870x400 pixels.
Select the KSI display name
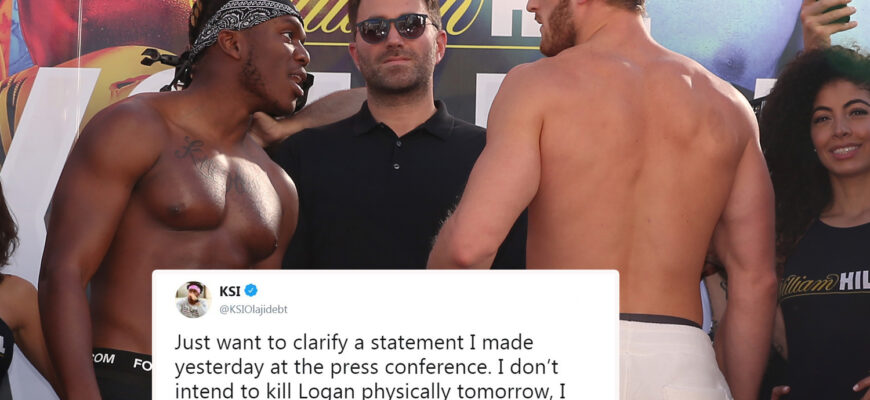click(x=230, y=291)
